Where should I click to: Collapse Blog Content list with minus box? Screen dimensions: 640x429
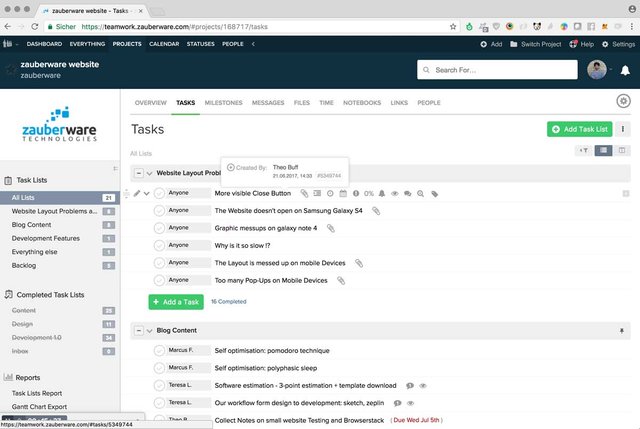[139, 331]
